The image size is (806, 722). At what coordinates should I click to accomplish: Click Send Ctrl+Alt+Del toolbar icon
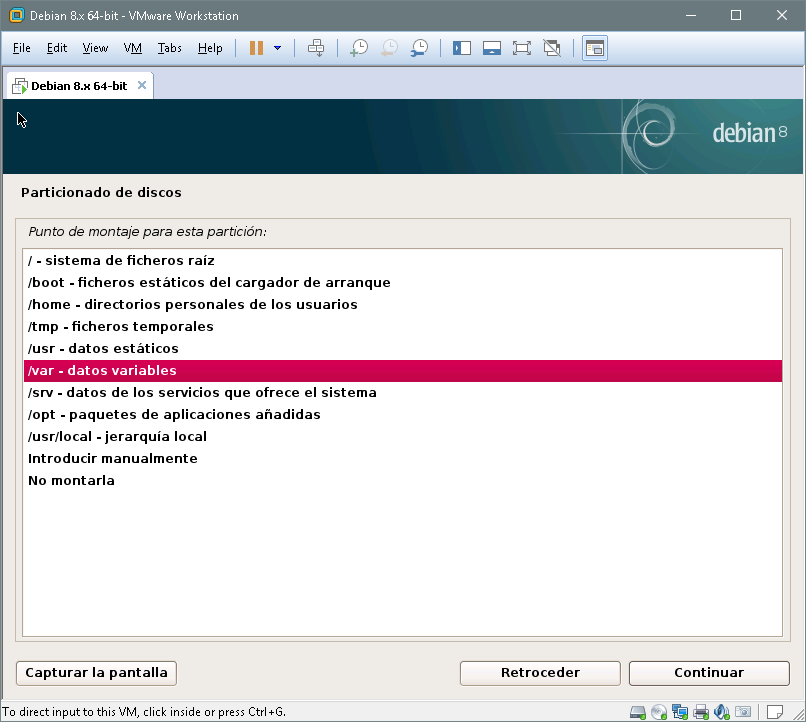(x=316, y=48)
